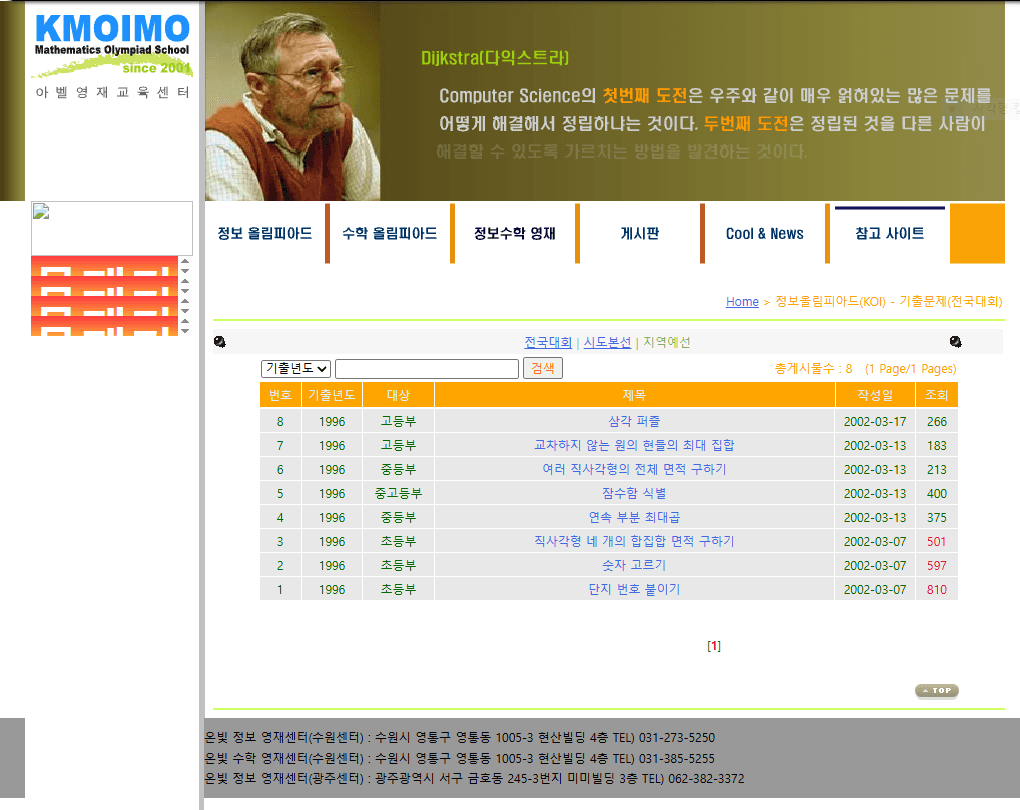Click view count 400

937,493
